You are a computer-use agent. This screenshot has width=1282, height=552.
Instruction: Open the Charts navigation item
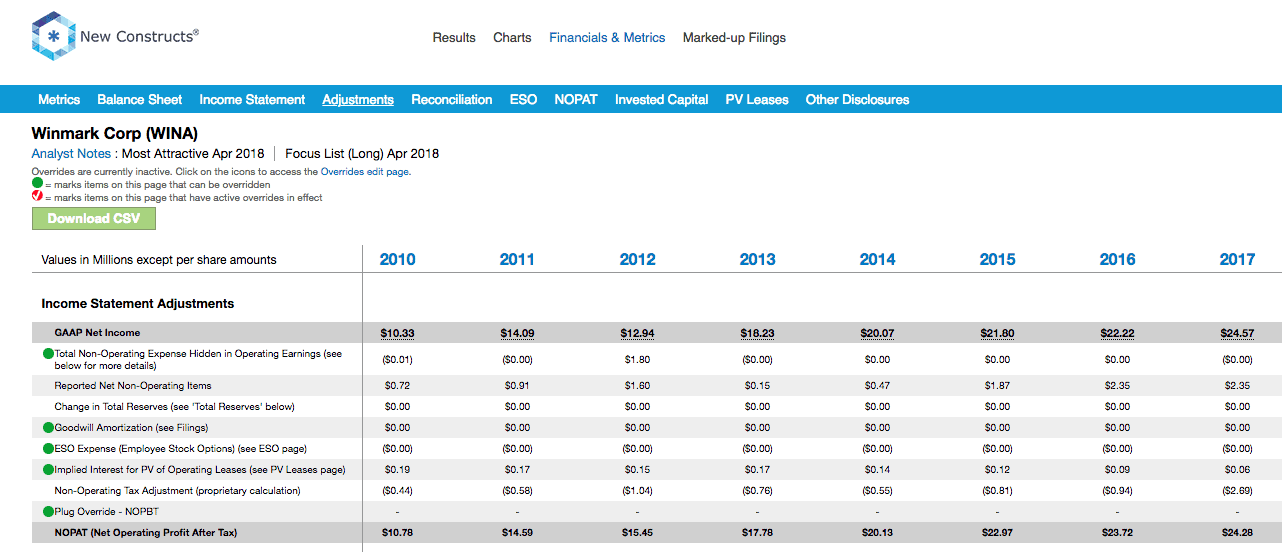coord(512,38)
